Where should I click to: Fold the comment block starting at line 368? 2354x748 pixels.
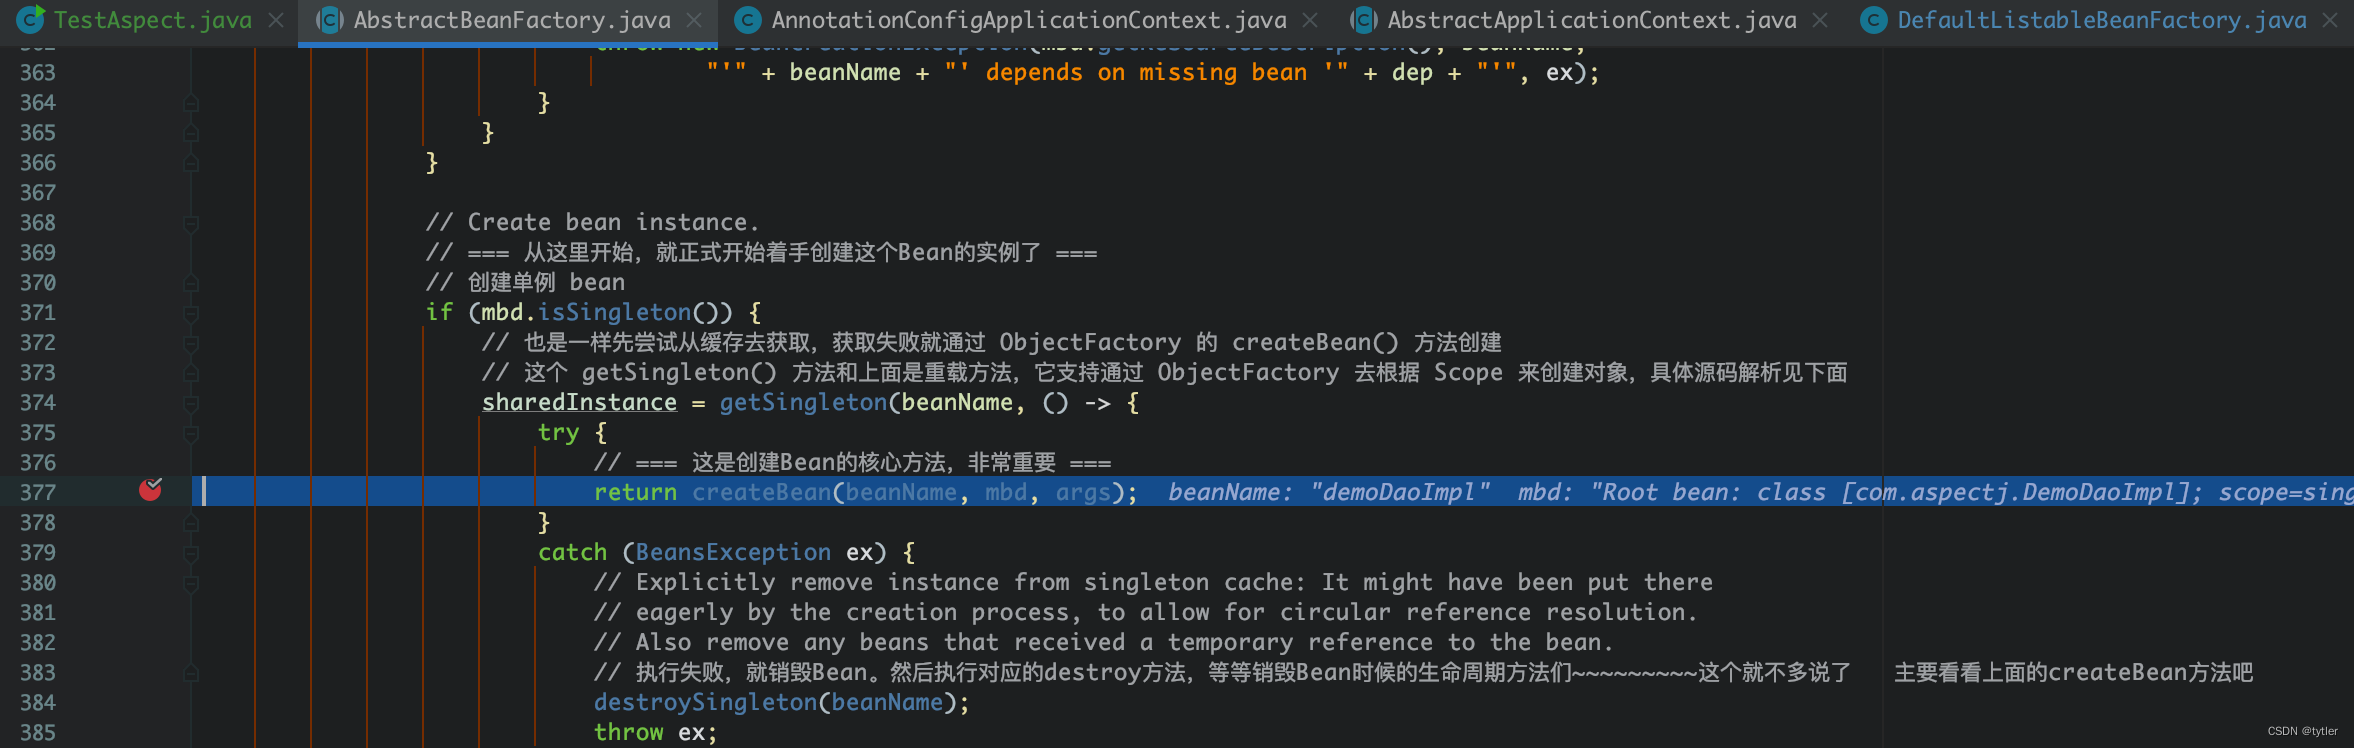(x=191, y=223)
